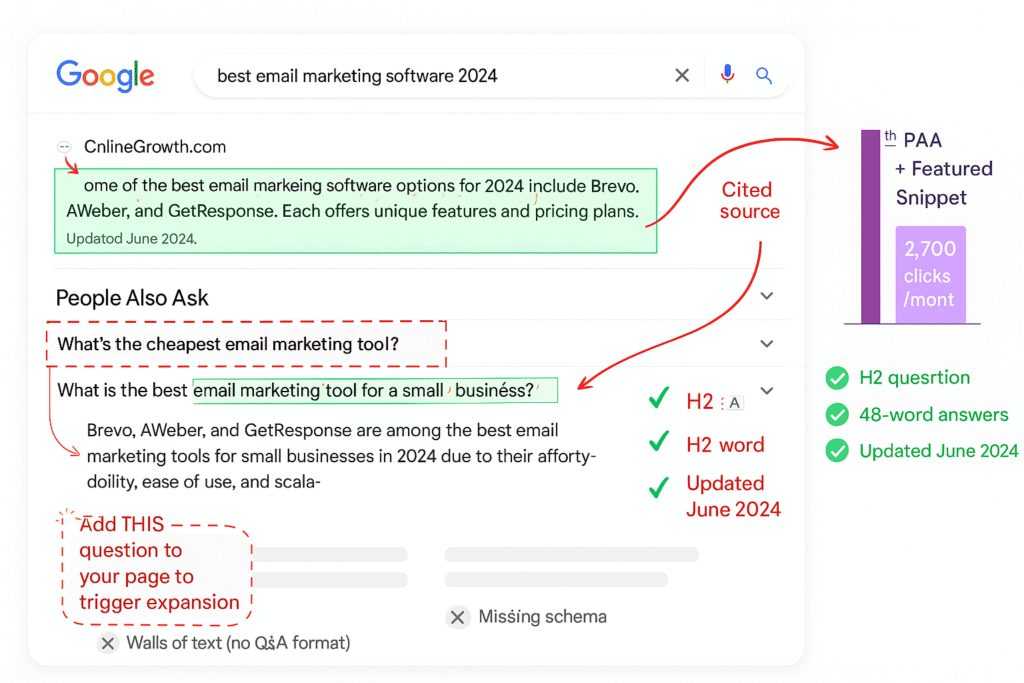Viewport: 1024px width, 683px height.
Task: Collapse the small business email tool answer
Action: point(766,390)
